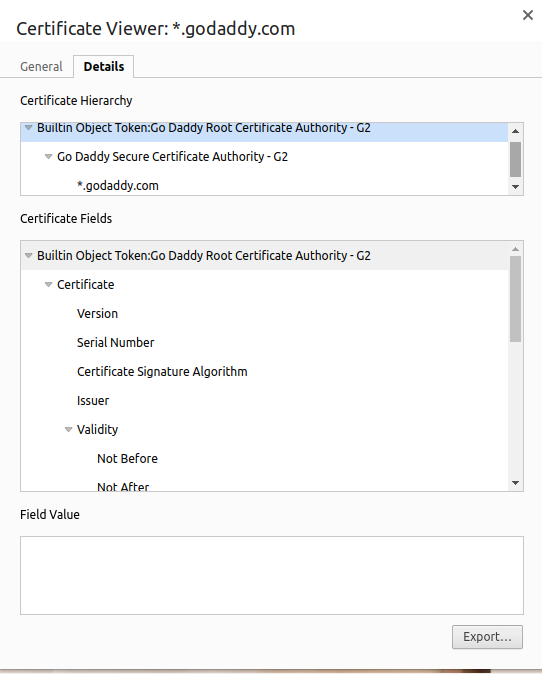Viewport: 542px width, 674px height.
Task: Select the Not After field
Action: click(123, 487)
